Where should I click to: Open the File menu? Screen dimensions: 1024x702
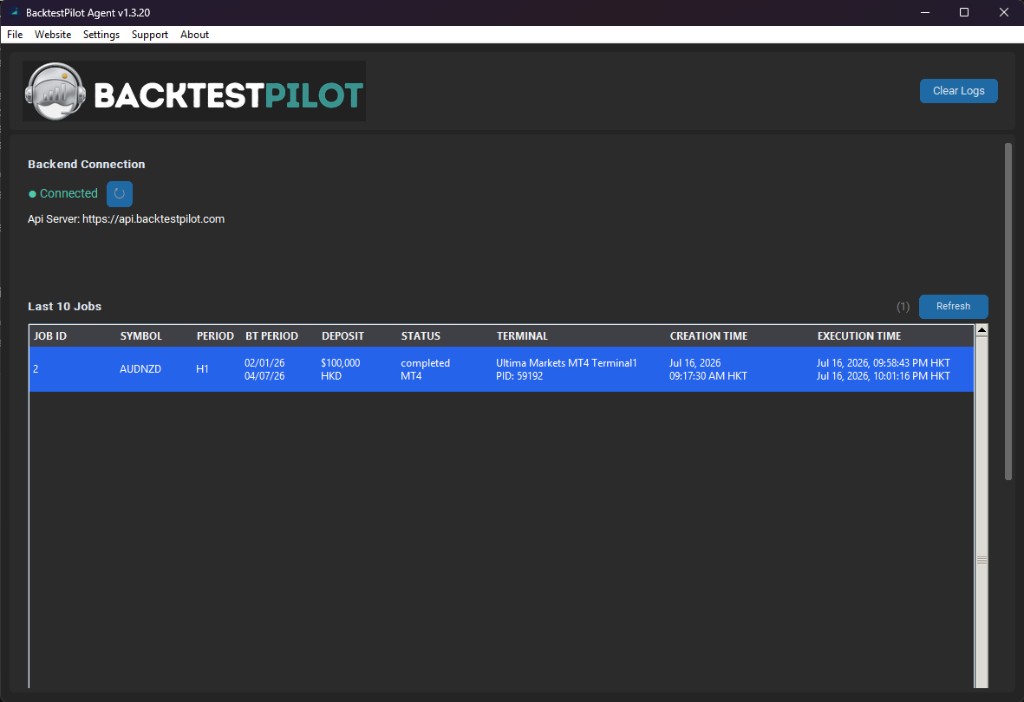(14, 35)
